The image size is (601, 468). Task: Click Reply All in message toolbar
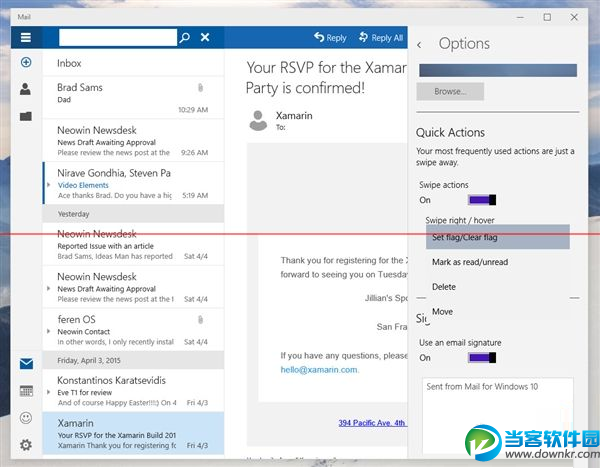pos(381,38)
